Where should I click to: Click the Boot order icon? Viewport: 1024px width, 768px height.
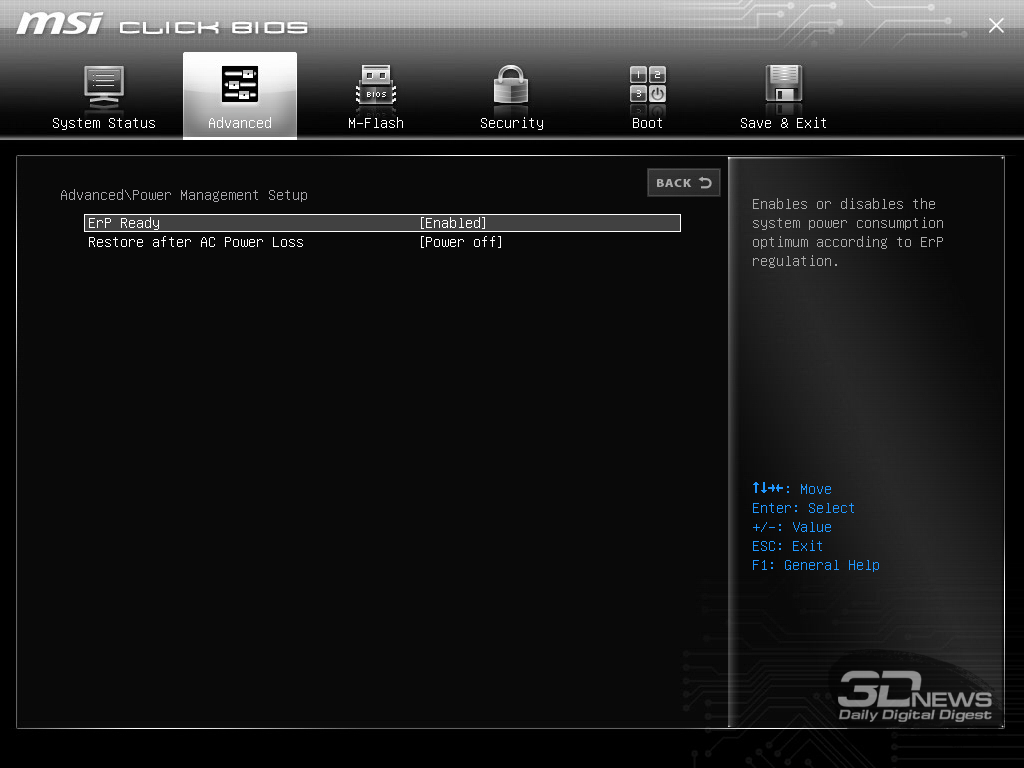[x=647, y=86]
